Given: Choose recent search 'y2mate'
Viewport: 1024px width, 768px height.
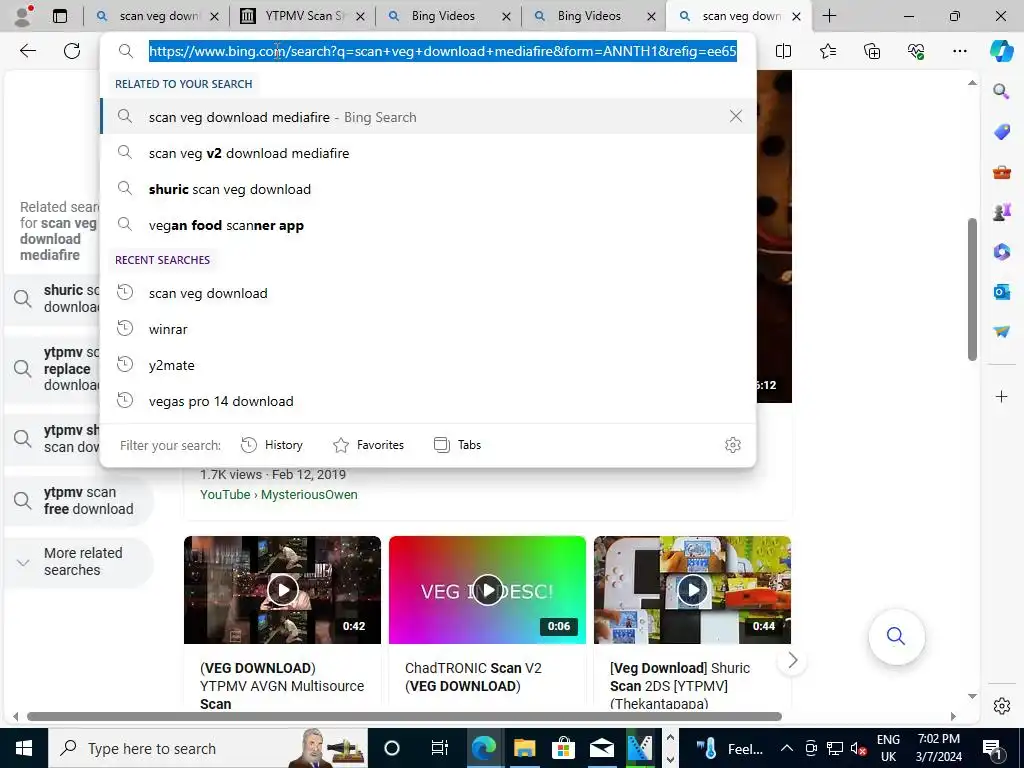Looking at the screenshot, I should (x=428, y=365).
